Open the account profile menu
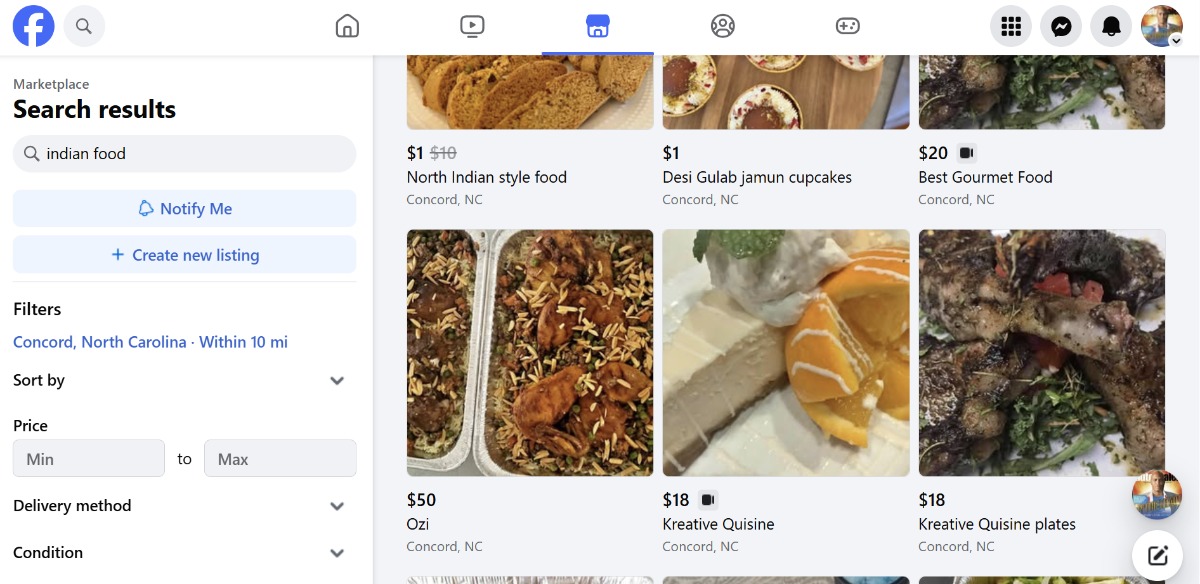Viewport: 1200px width, 584px height. click(x=1162, y=27)
